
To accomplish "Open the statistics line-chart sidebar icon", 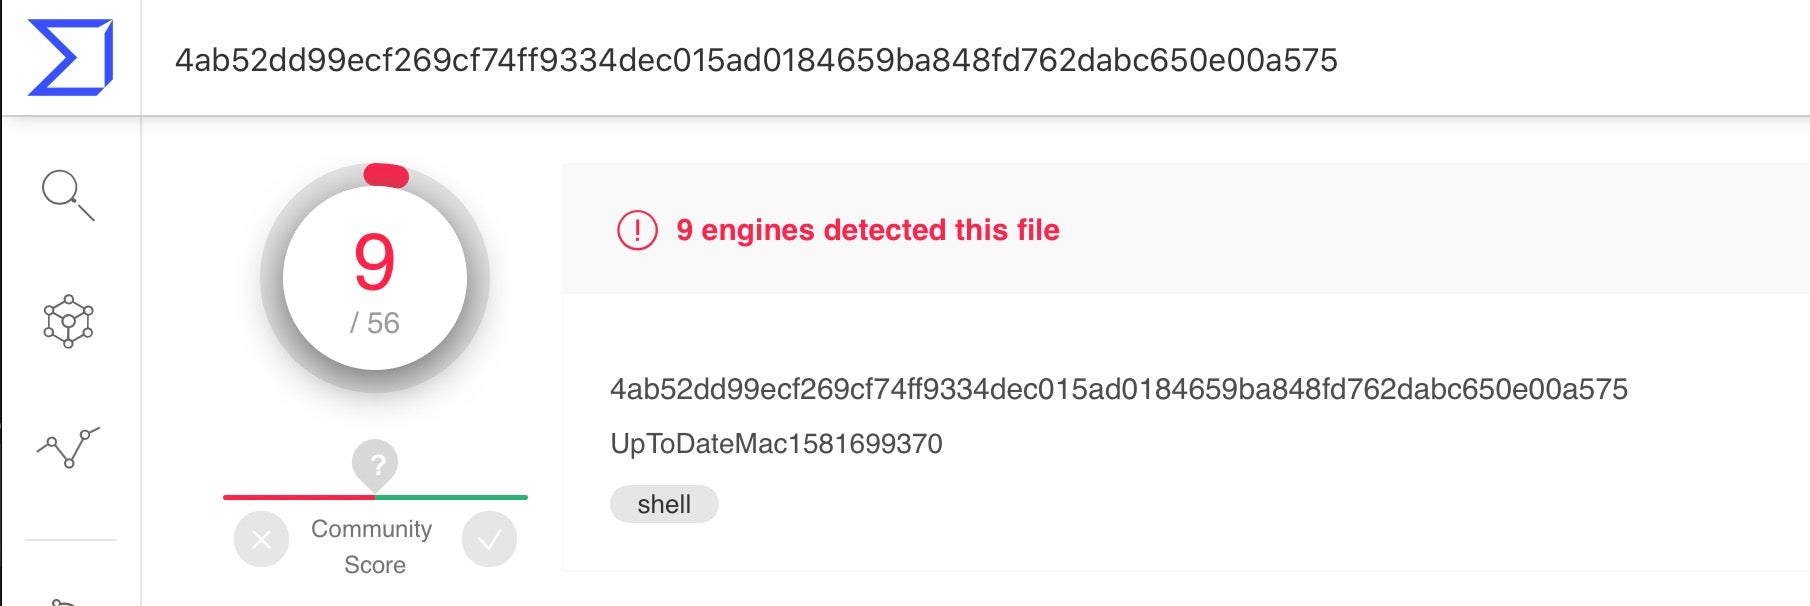I will [68, 447].
